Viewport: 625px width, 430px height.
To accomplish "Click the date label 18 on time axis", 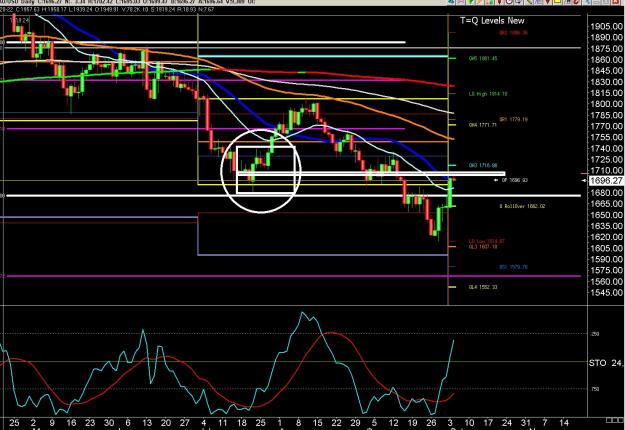I will coord(242,423).
